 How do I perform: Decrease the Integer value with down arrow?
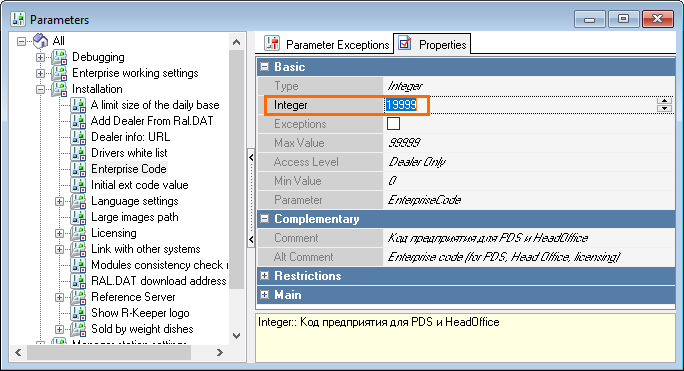(664, 108)
